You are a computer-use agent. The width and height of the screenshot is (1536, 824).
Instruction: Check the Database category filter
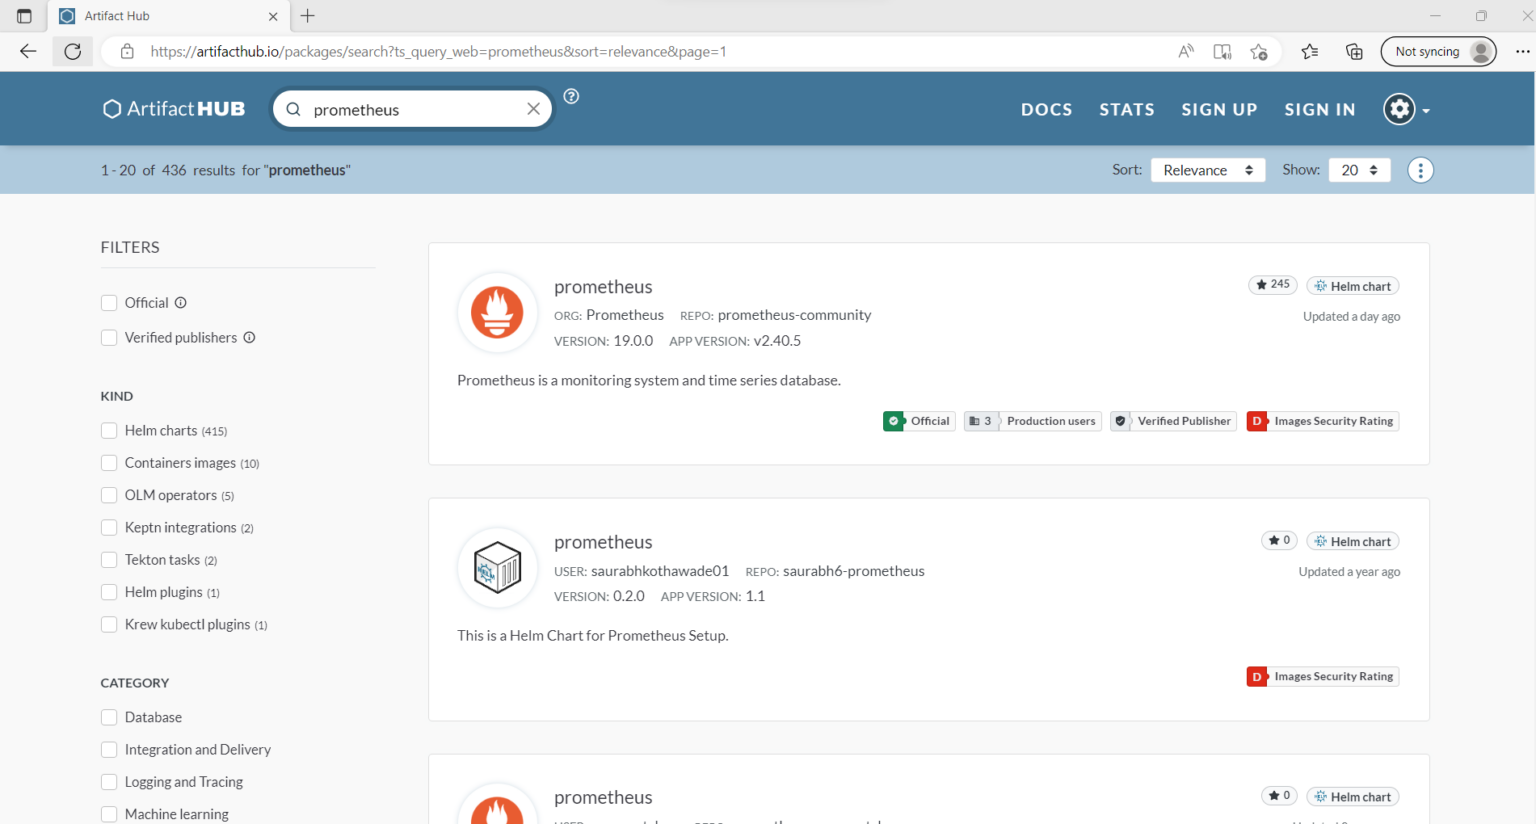coord(109,717)
